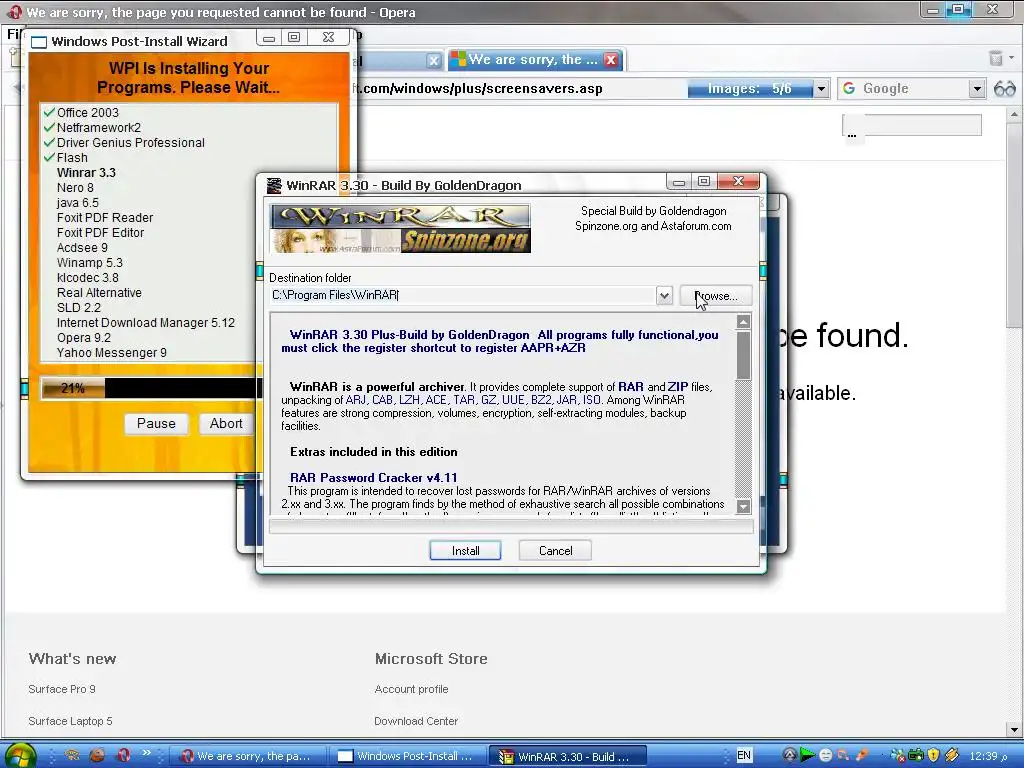Open the Google search engine dropdown

(x=977, y=89)
